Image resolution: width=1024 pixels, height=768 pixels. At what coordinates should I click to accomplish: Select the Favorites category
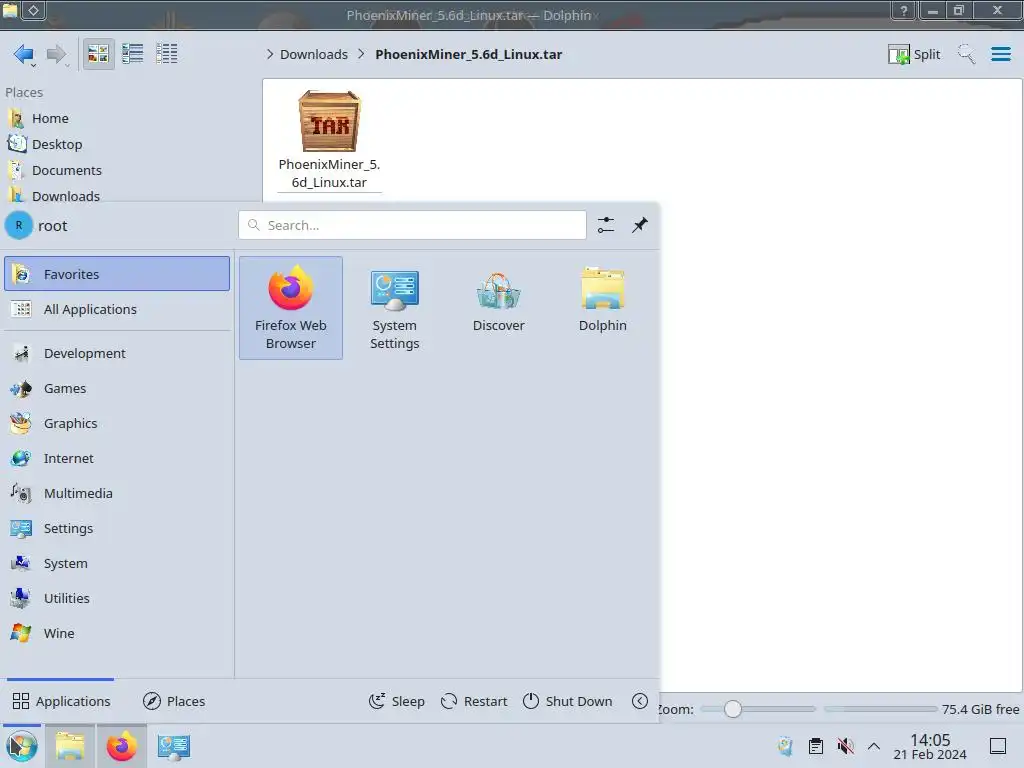coord(117,274)
